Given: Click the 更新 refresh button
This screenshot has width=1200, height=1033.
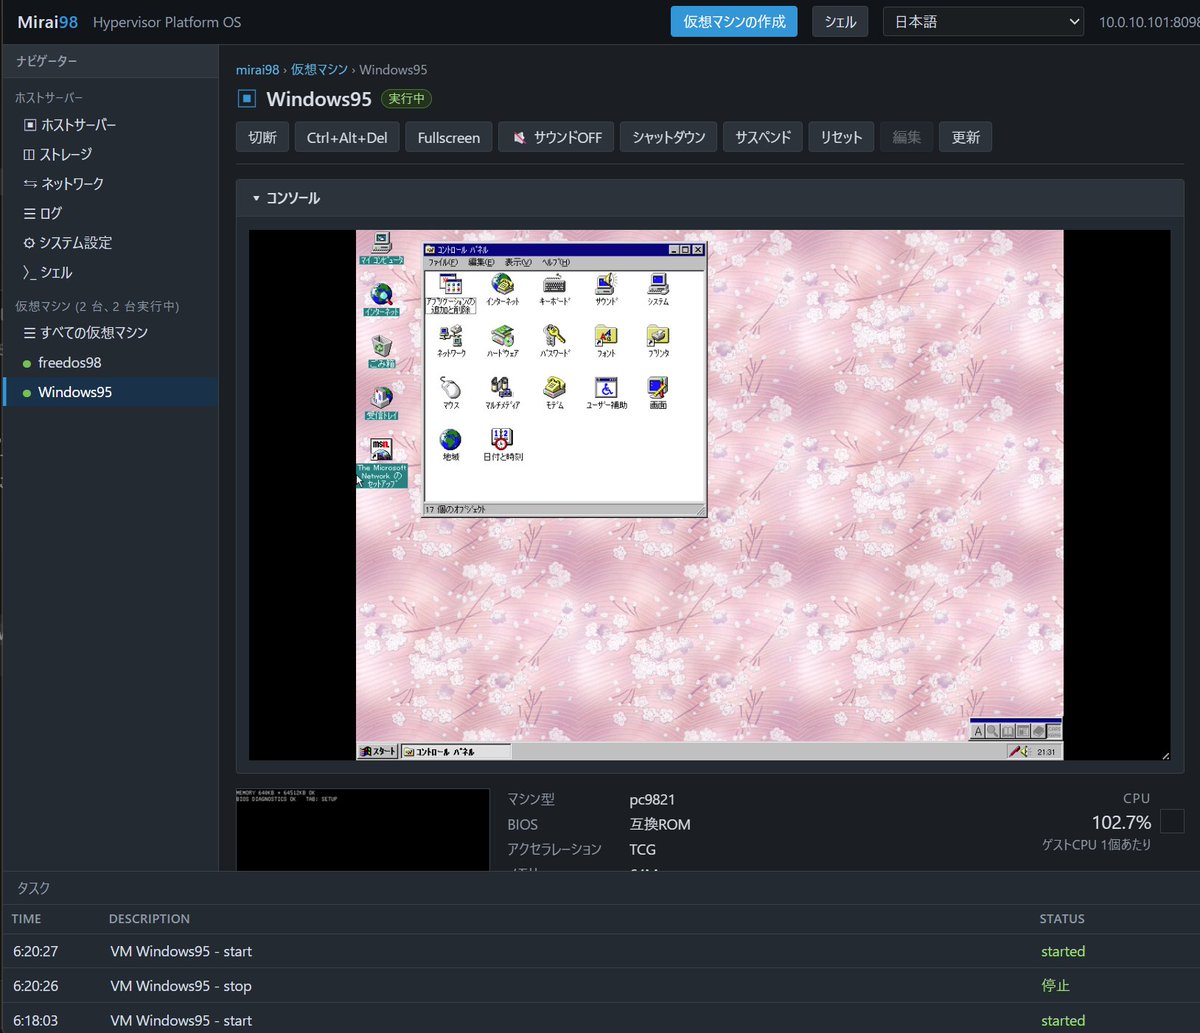Looking at the screenshot, I should point(966,137).
